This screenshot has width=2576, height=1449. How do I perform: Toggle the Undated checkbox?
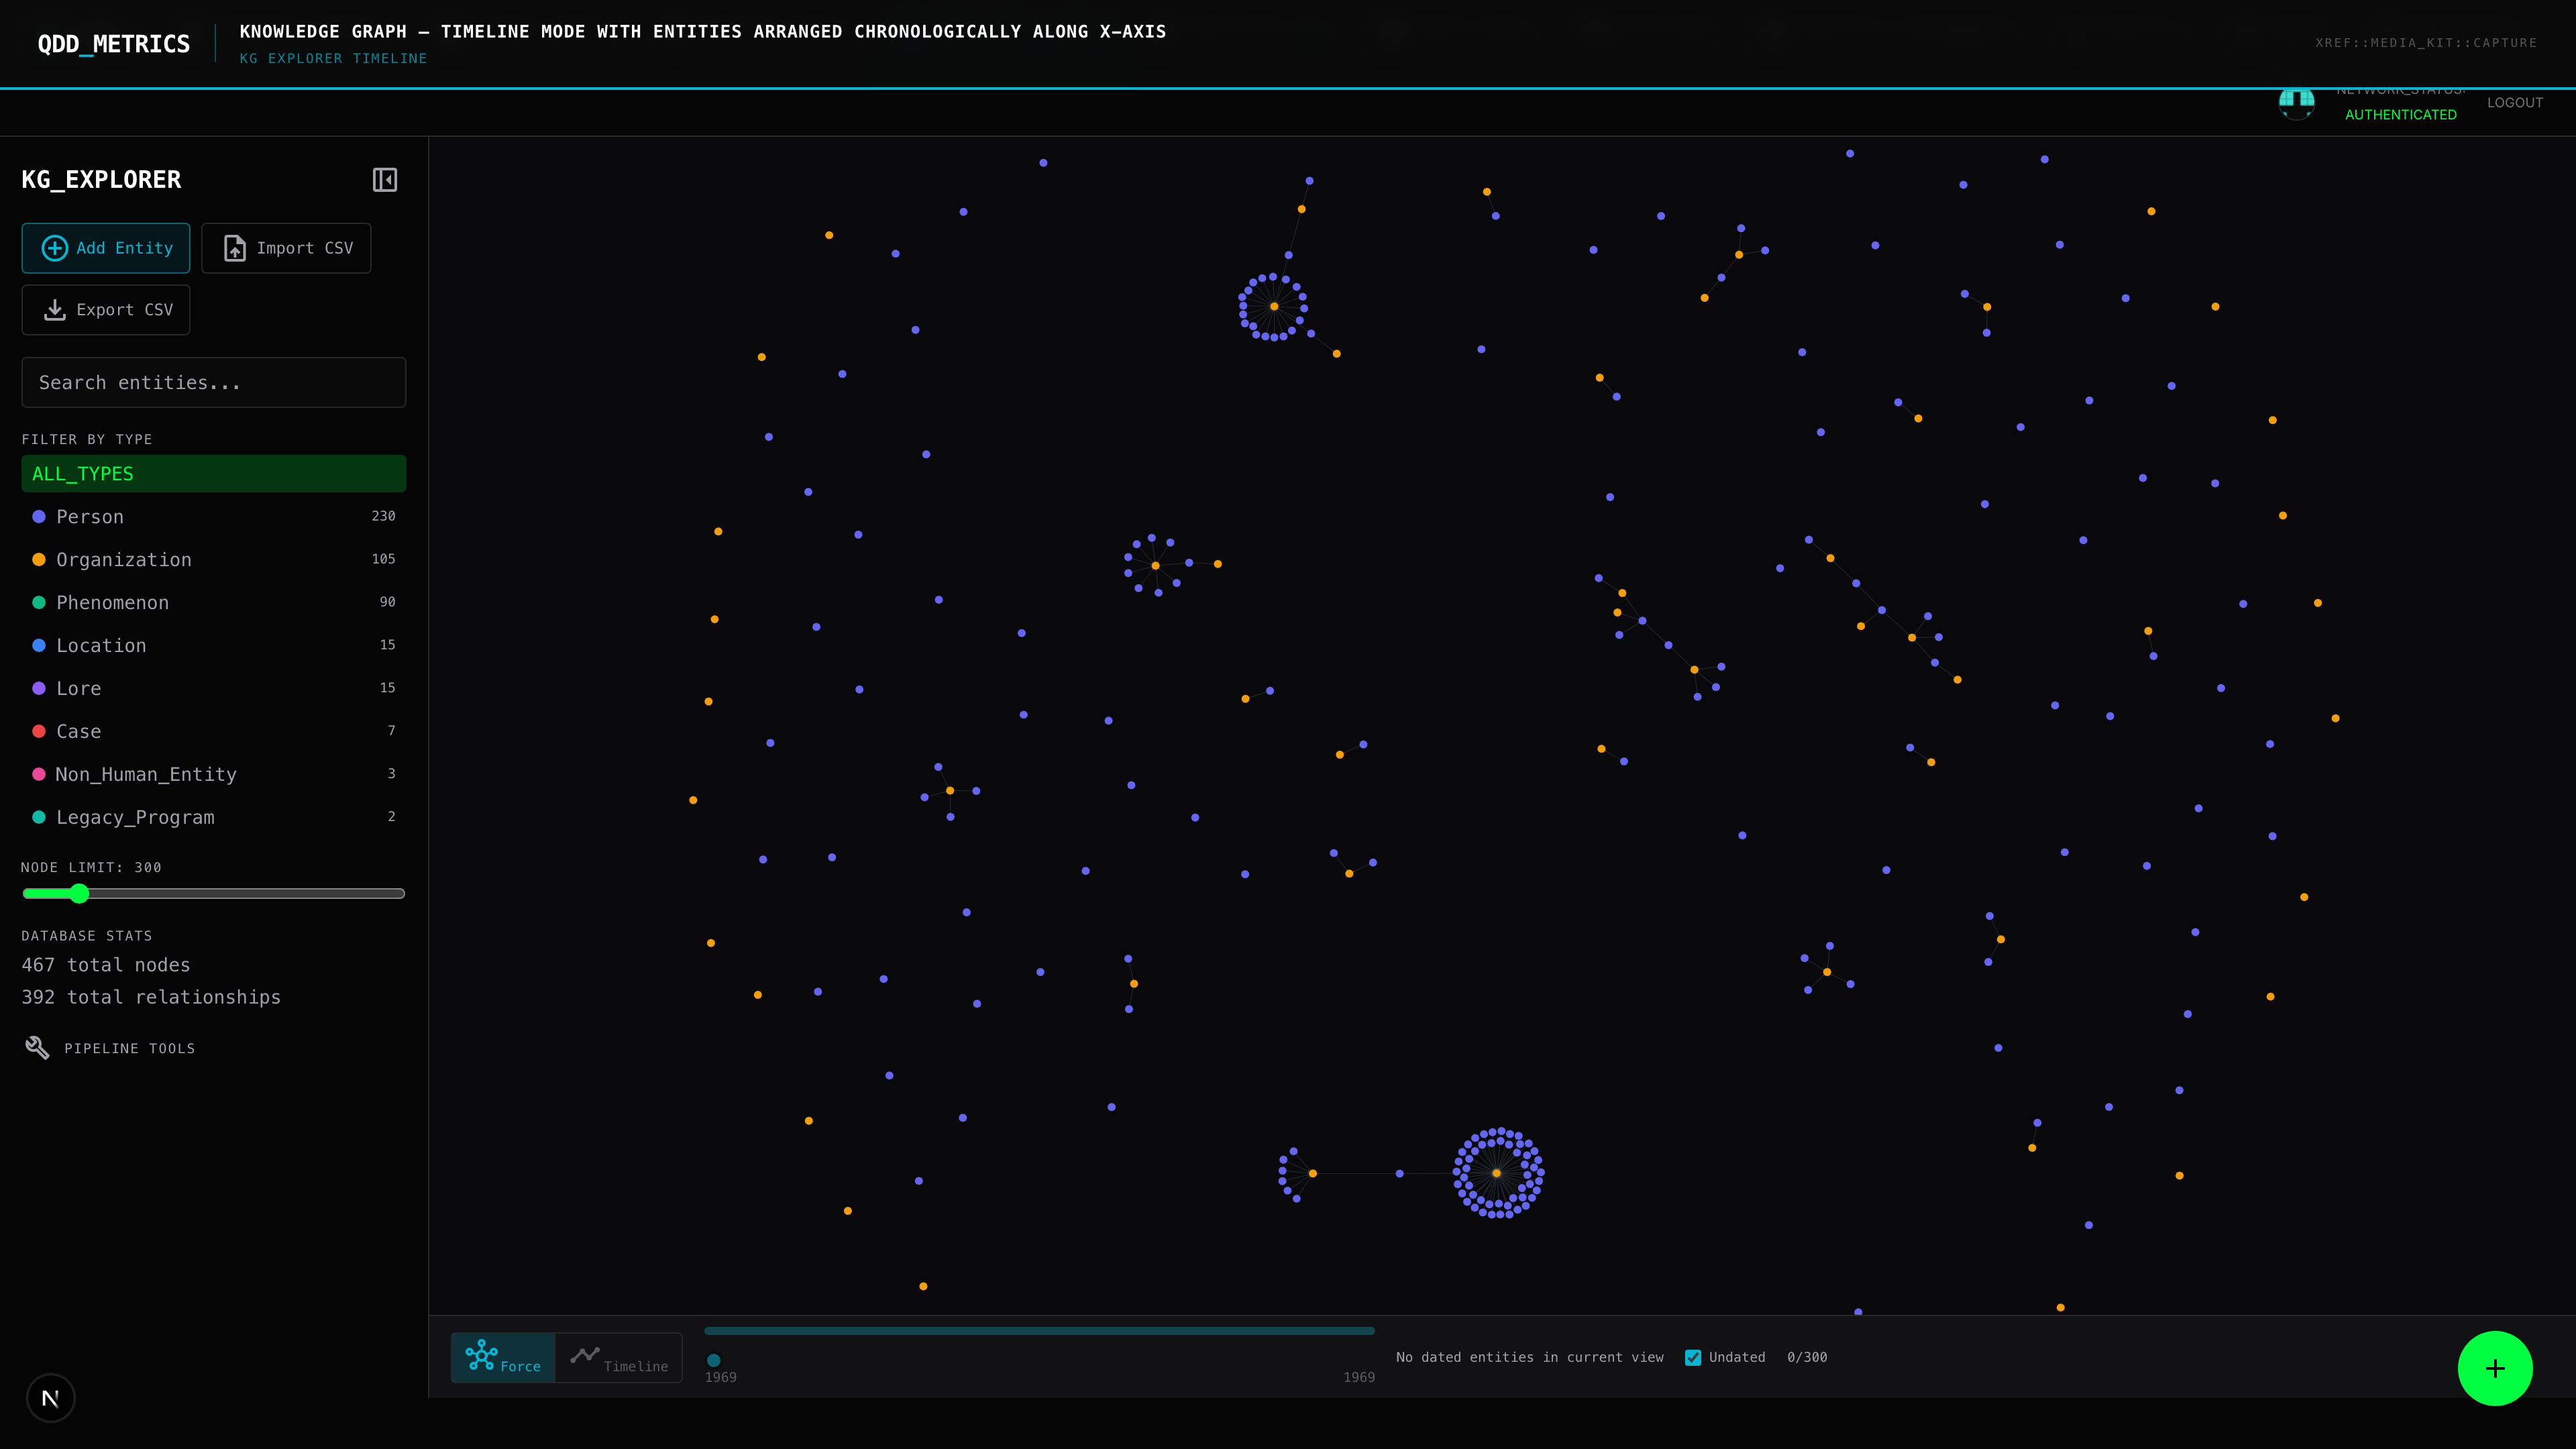click(x=1693, y=1357)
